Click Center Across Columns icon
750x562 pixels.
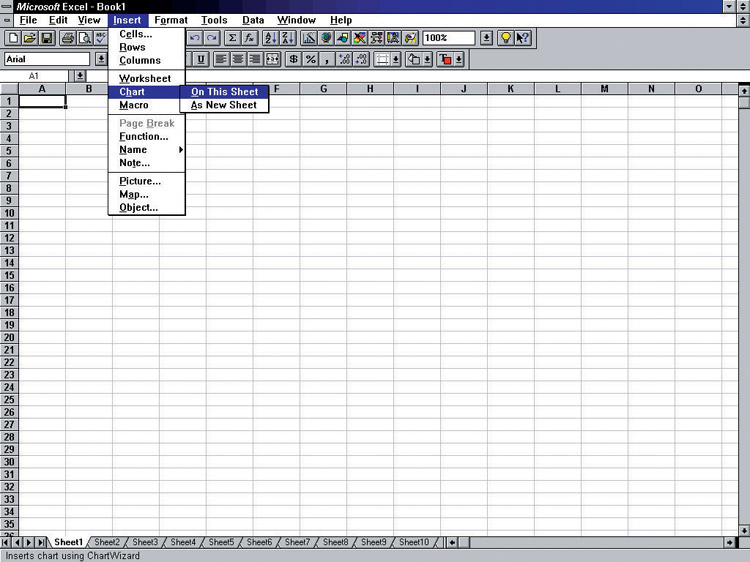coord(272,59)
